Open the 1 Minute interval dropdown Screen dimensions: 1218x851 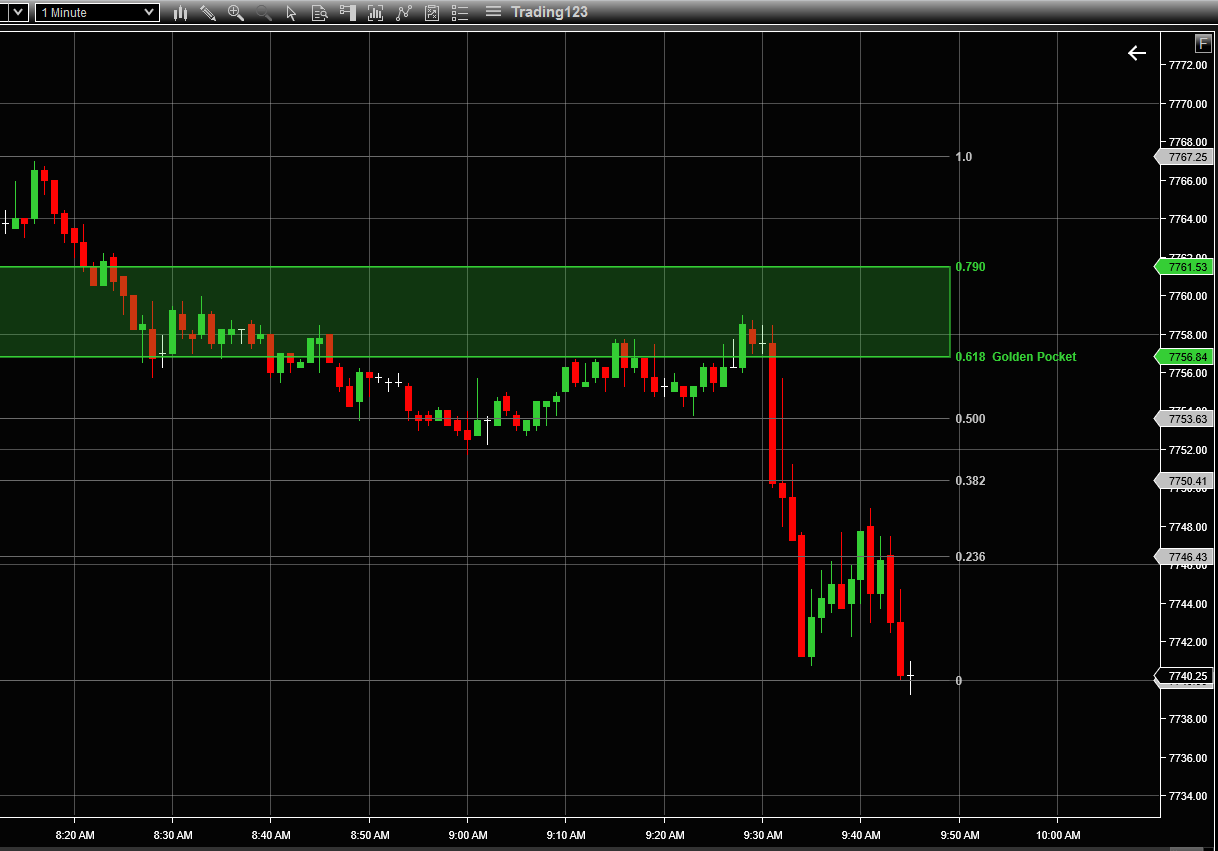coord(97,12)
